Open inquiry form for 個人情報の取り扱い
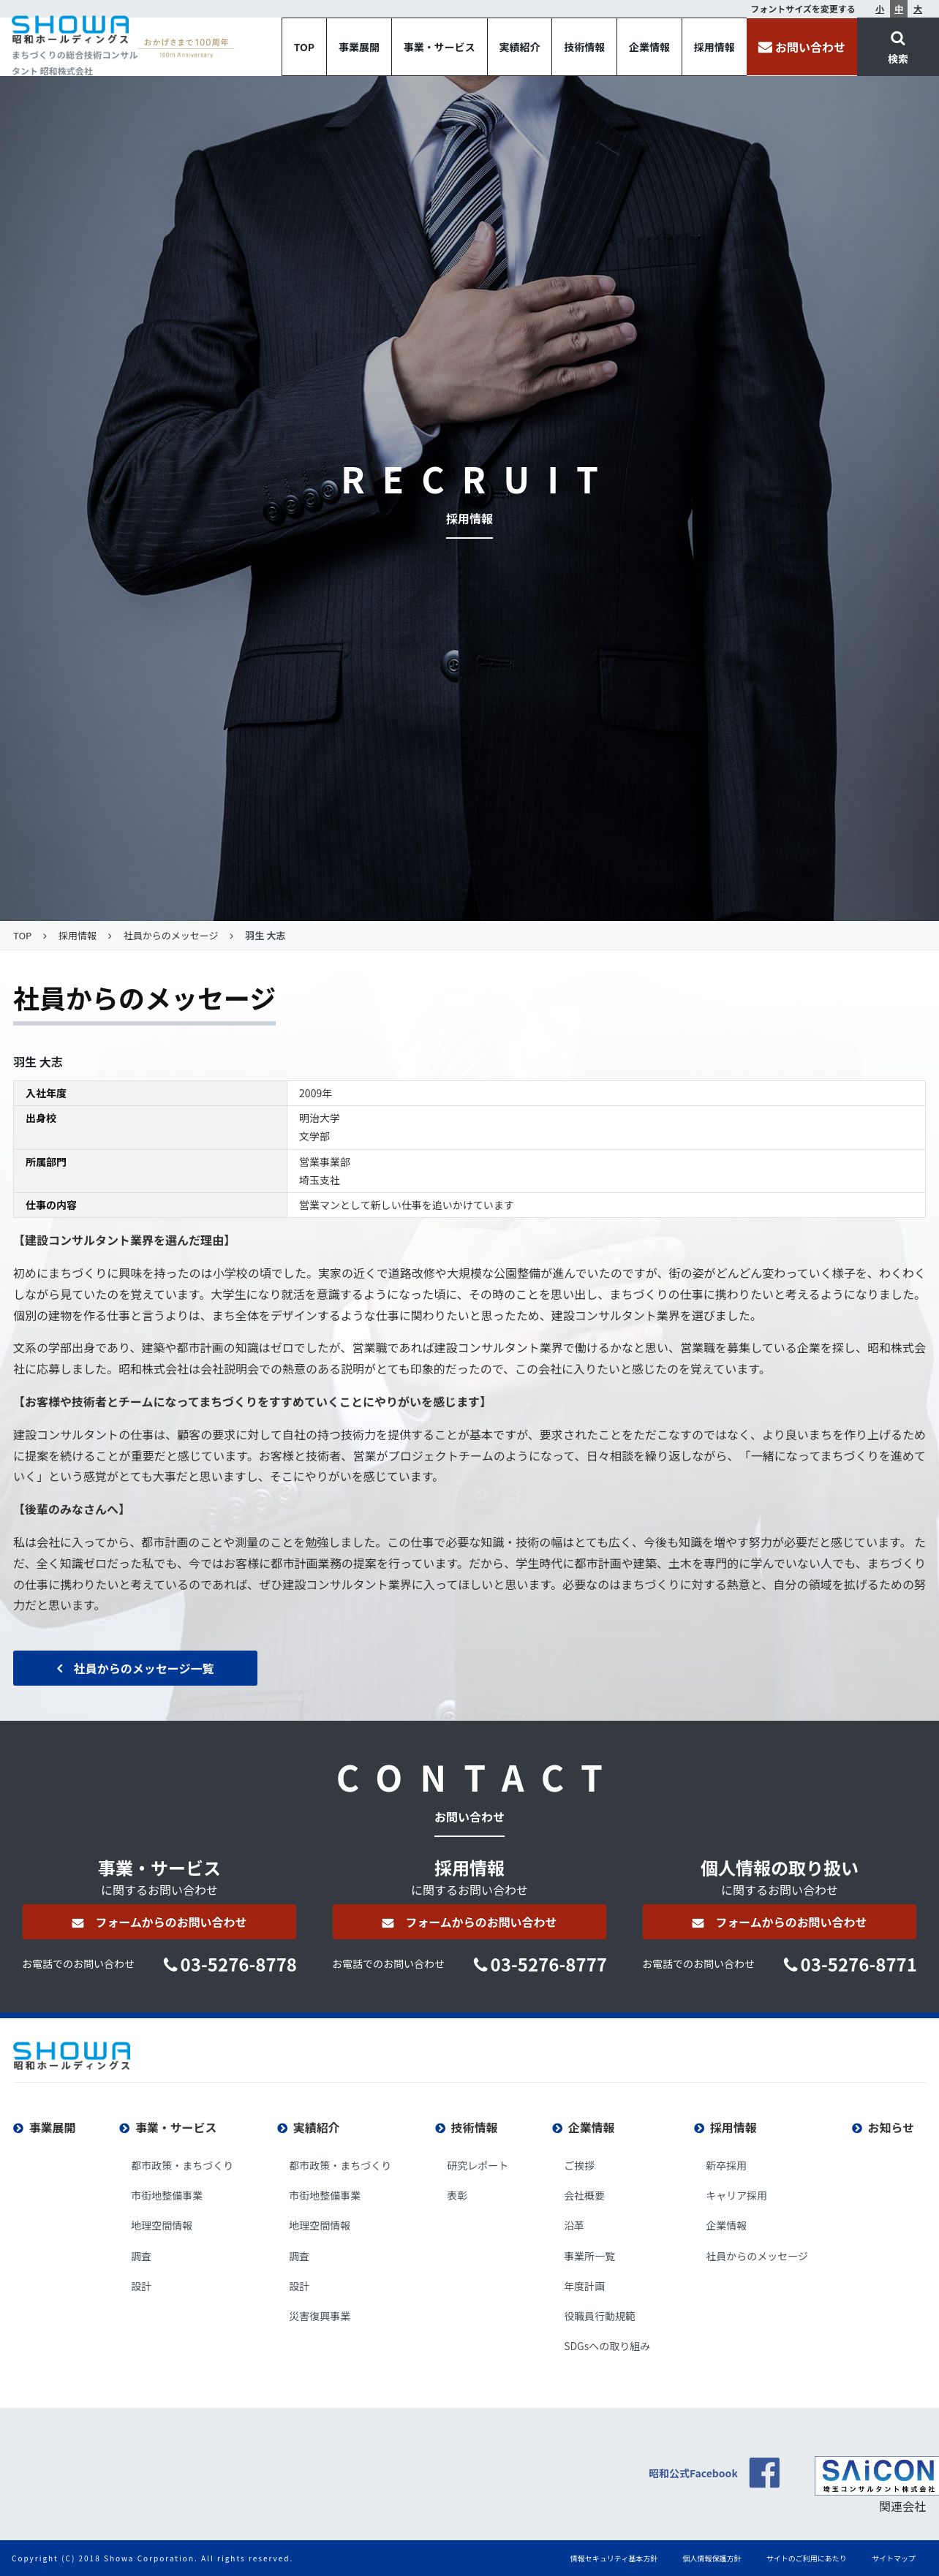The image size is (939, 2576). [x=779, y=1922]
